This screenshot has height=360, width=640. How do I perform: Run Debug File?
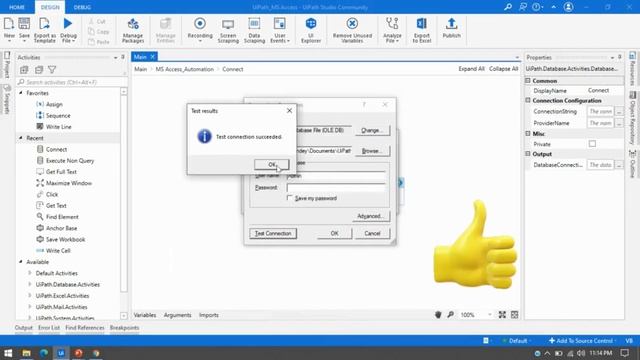(68, 29)
